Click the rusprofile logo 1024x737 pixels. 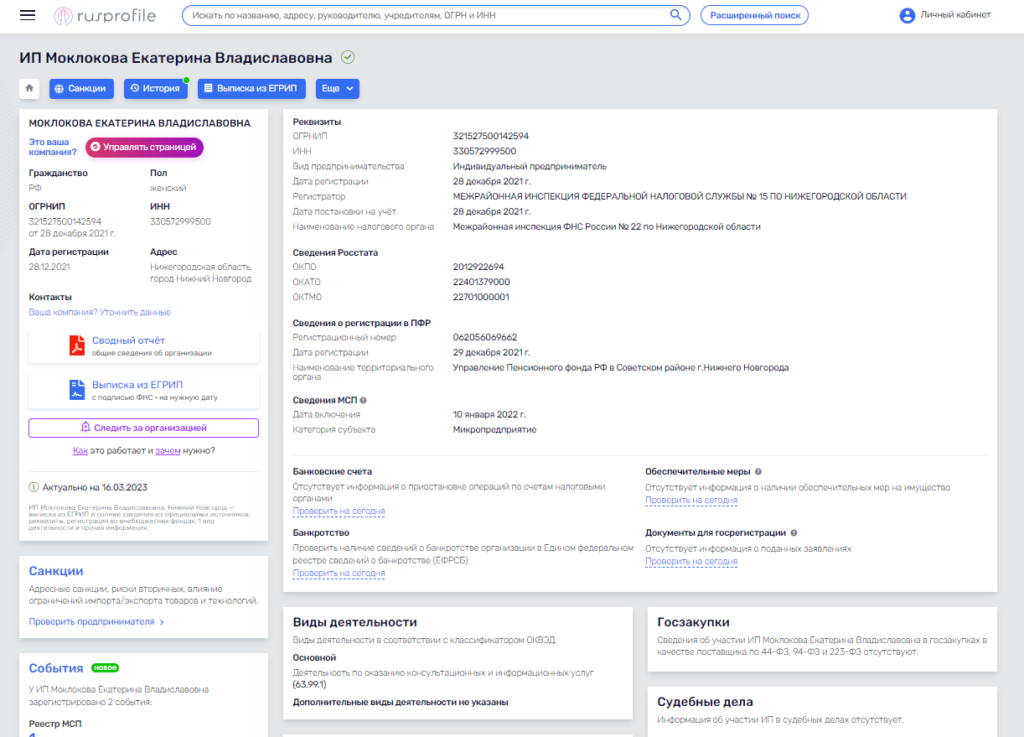(x=104, y=16)
